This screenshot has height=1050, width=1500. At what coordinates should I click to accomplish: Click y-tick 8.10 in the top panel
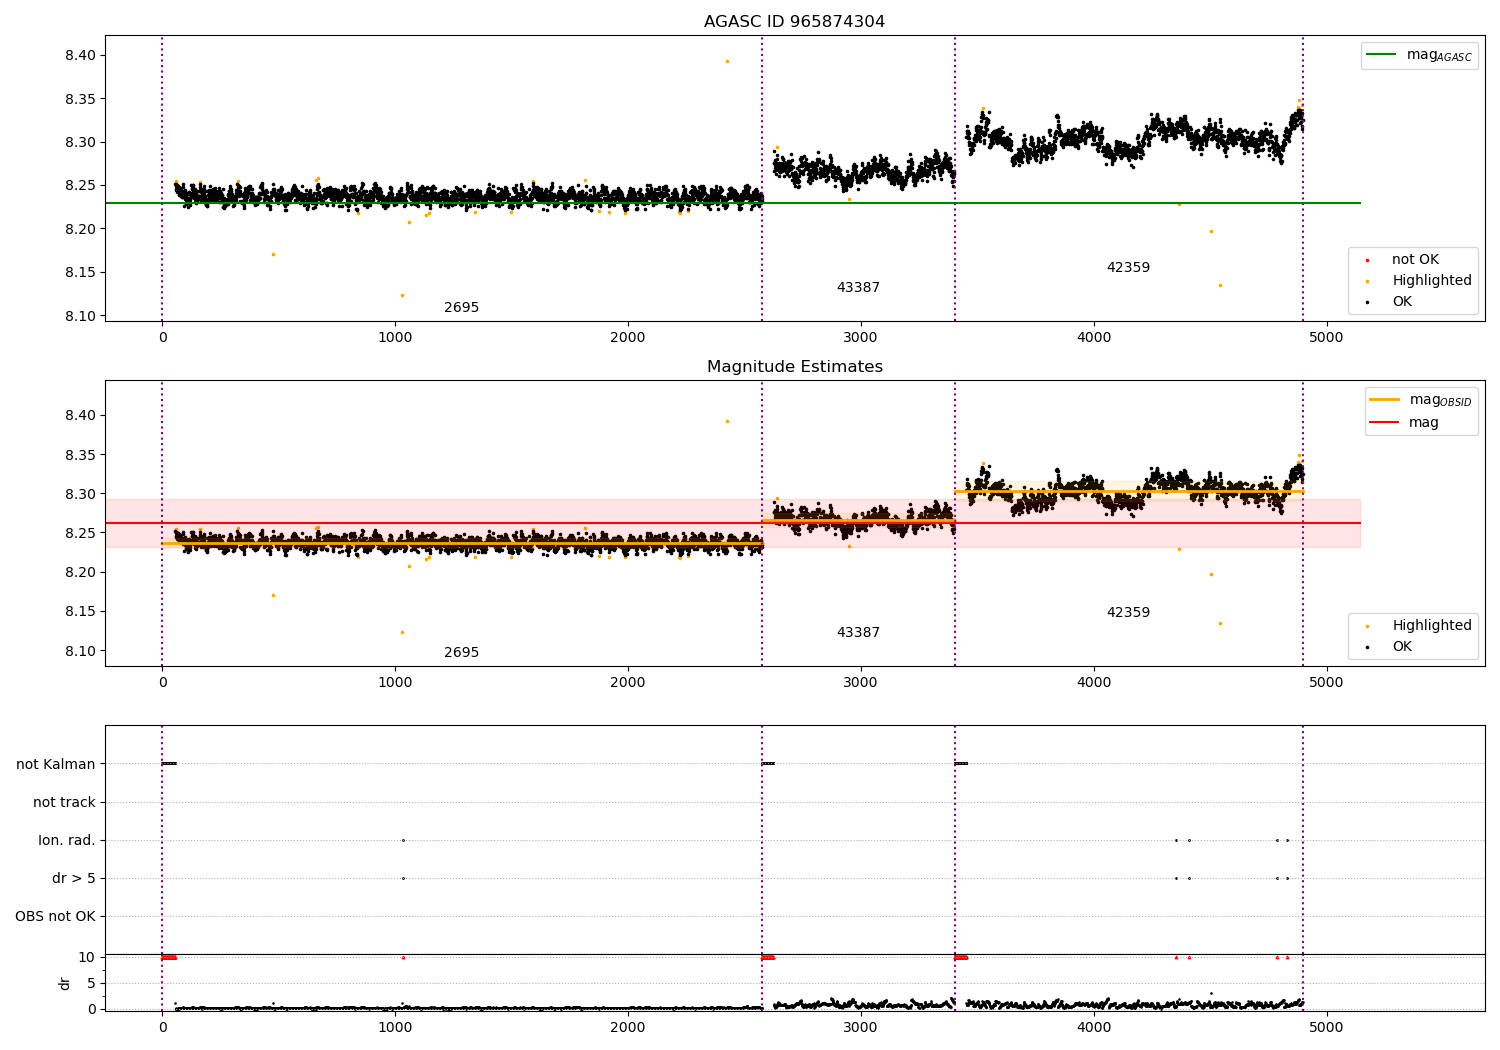pos(81,317)
